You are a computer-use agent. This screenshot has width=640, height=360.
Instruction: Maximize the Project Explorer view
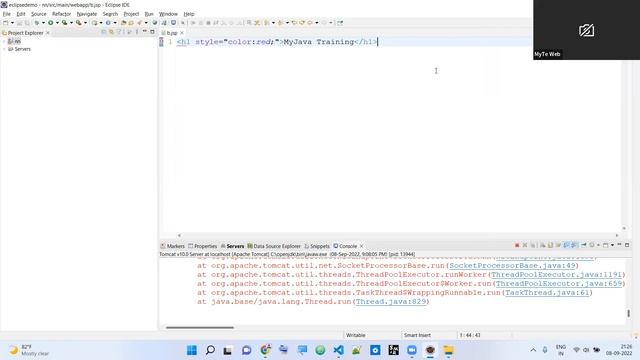[x=152, y=32]
